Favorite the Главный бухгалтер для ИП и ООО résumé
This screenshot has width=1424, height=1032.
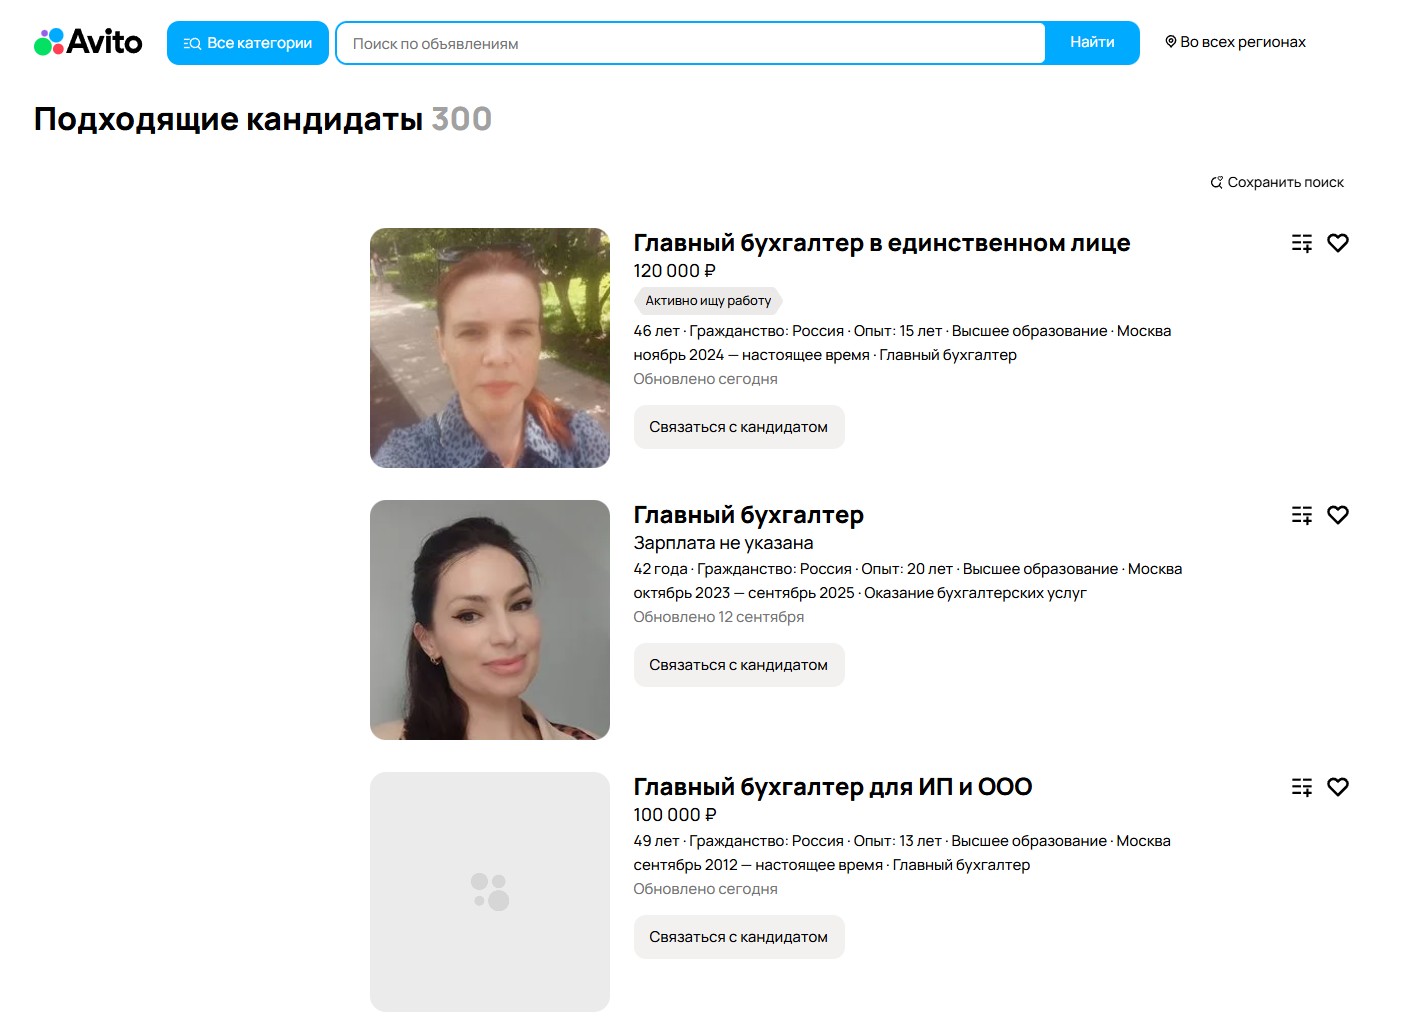click(x=1338, y=787)
